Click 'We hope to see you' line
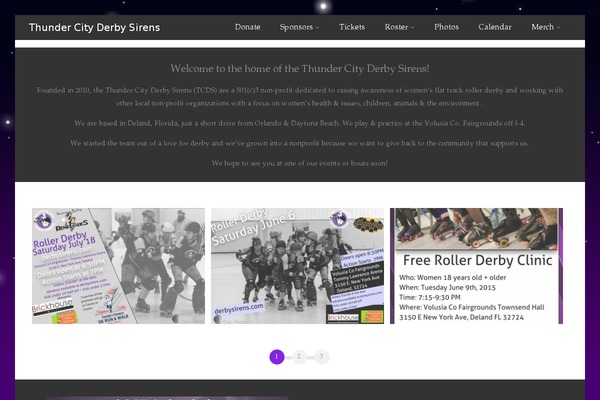 click(300, 163)
